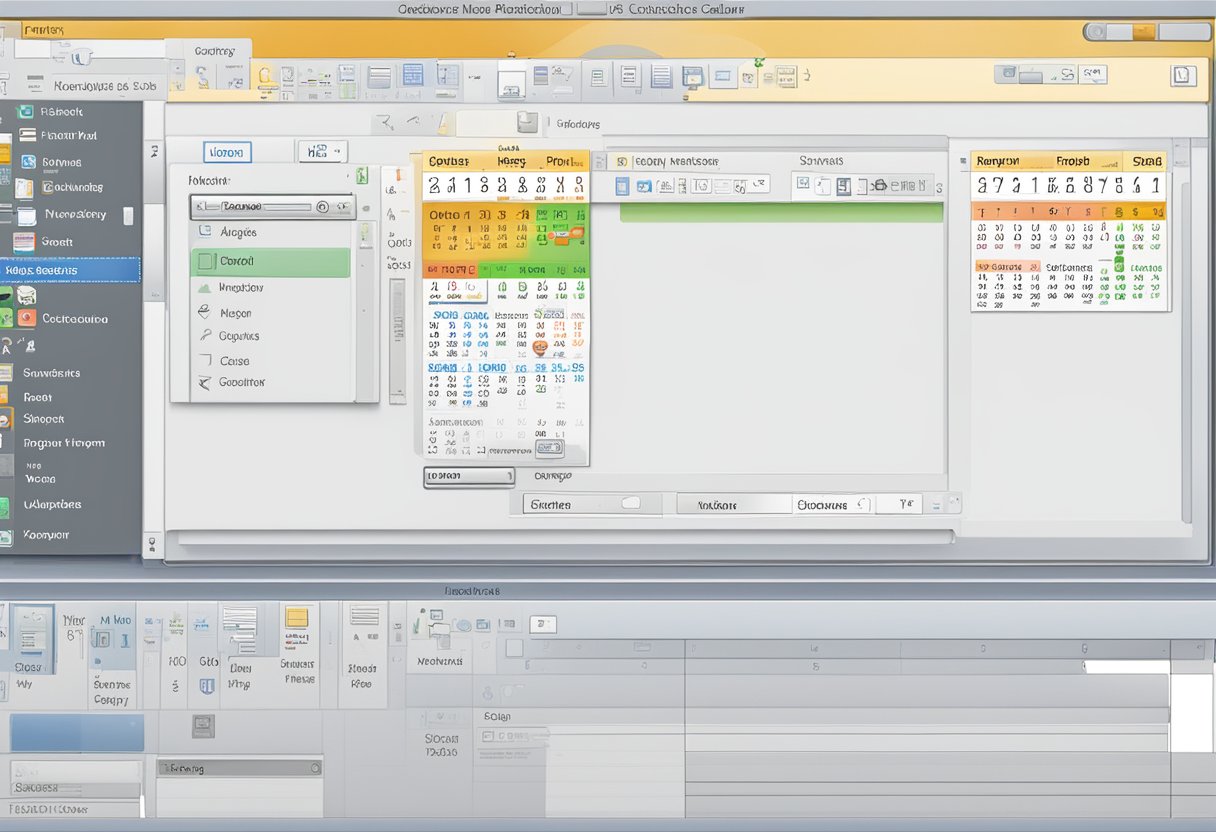Viewport: 1216px width, 832px height.
Task: Click the yellow note icon in lower toolbar
Action: [296, 617]
